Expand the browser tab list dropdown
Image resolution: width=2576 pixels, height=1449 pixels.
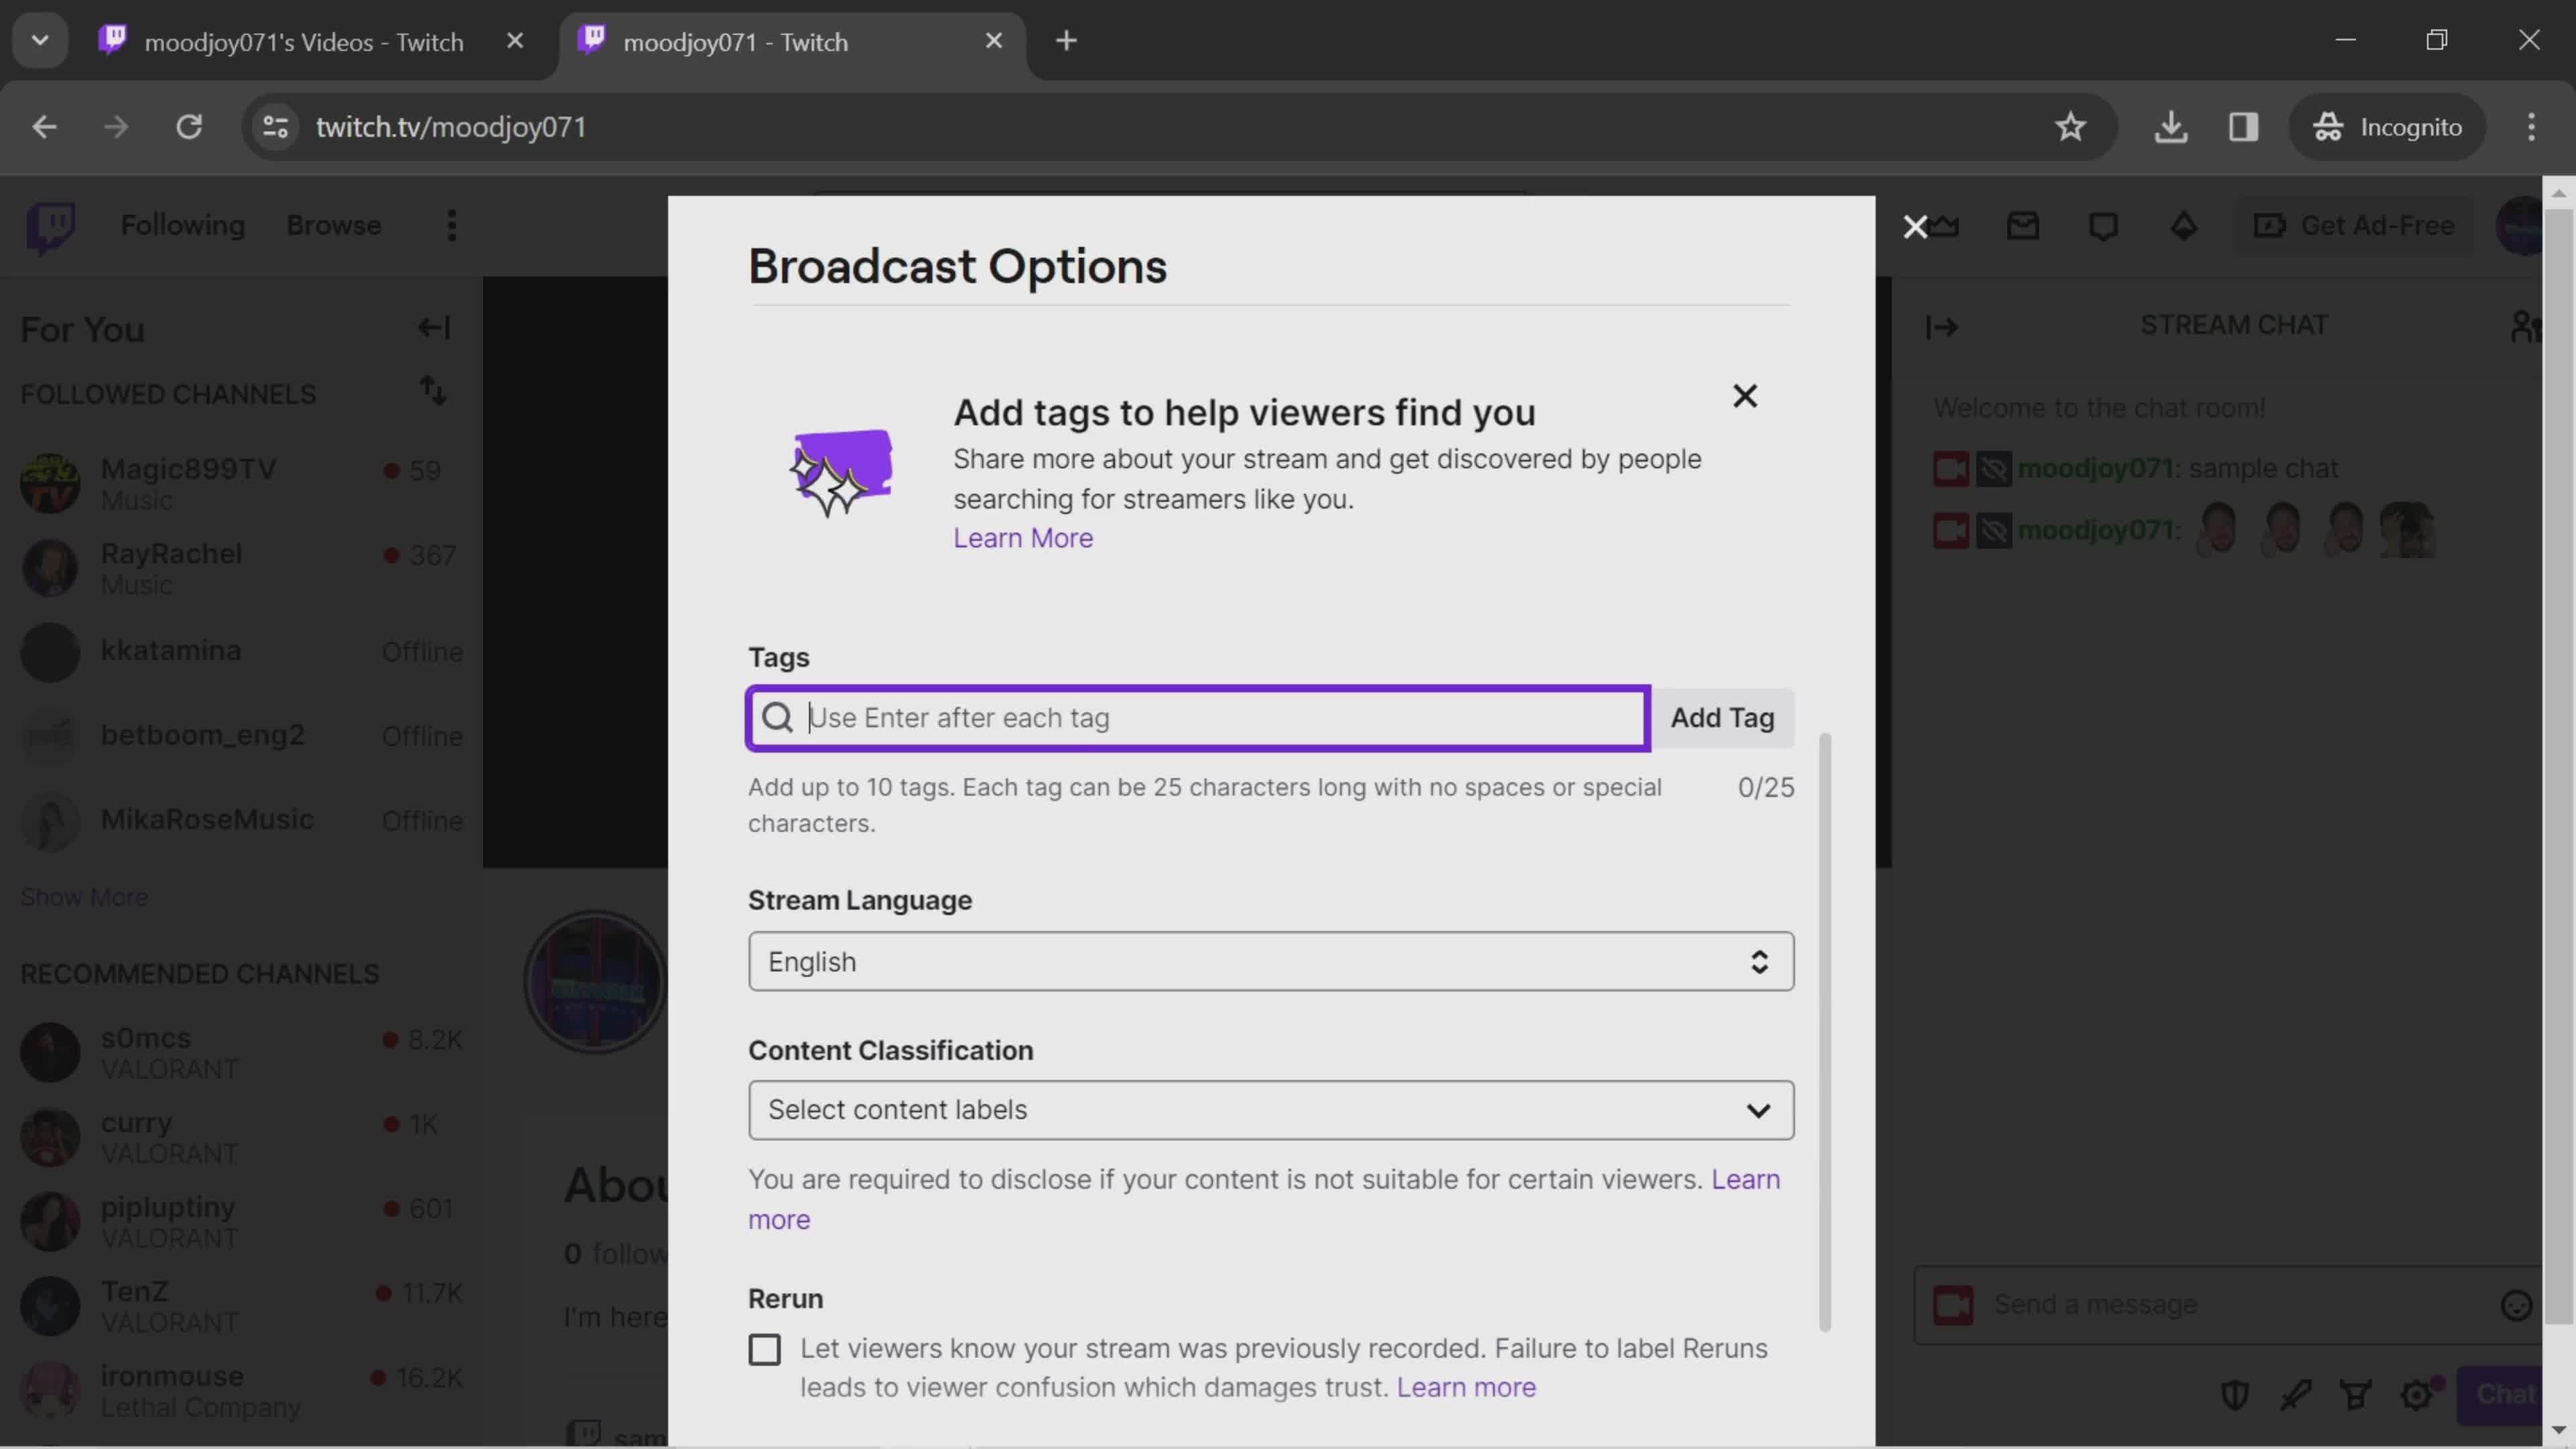[x=39, y=39]
